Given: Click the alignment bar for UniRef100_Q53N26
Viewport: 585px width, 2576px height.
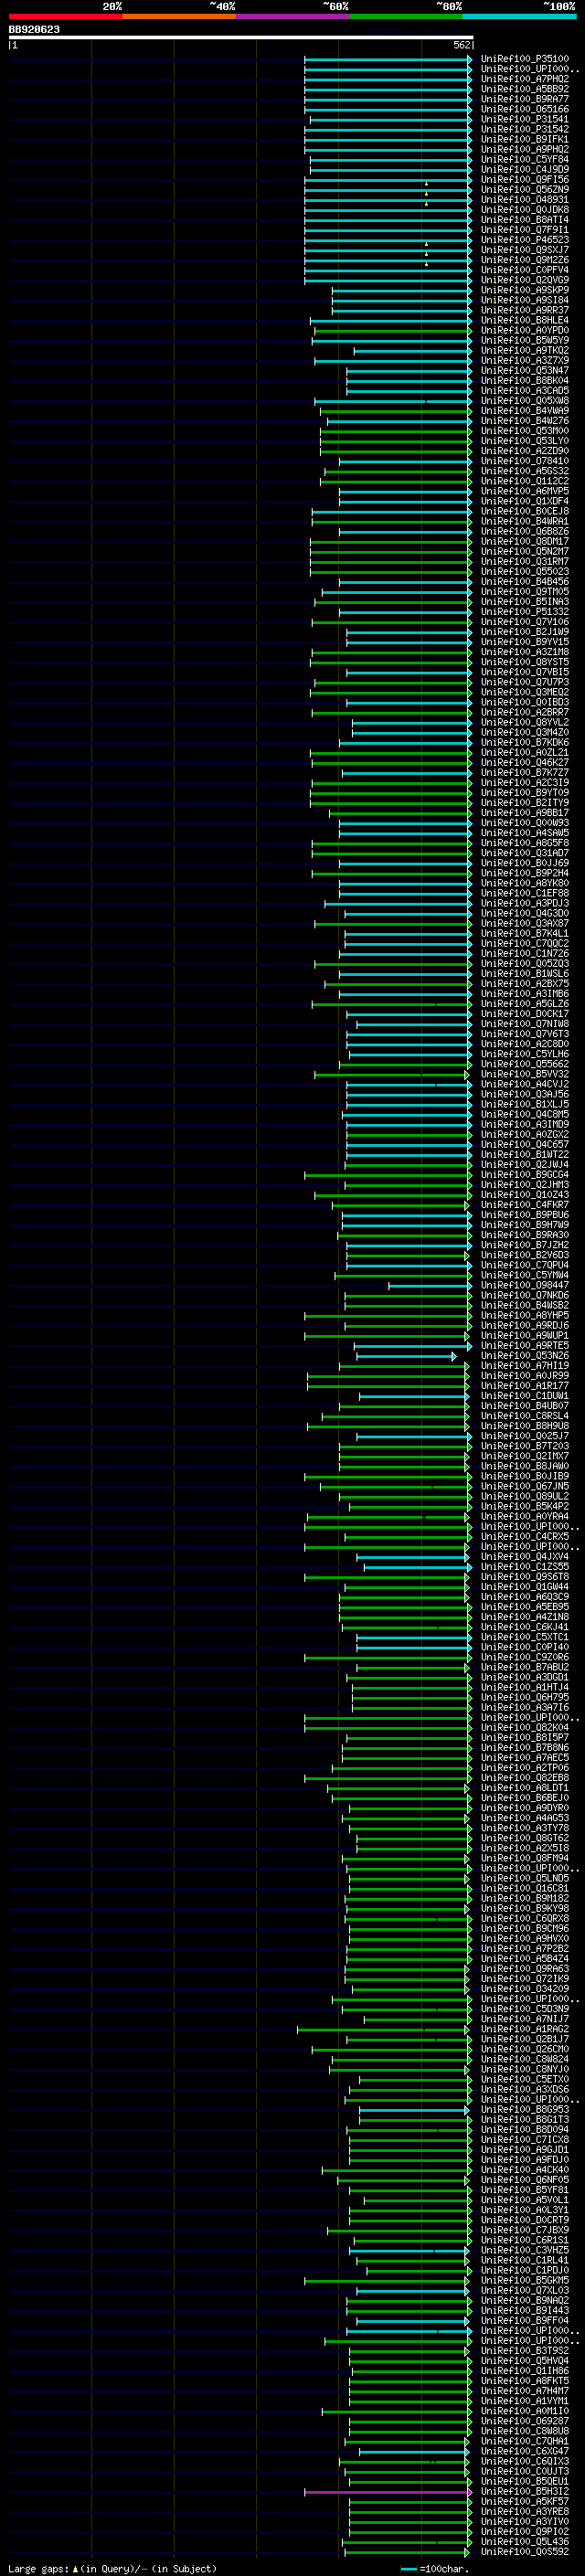Looking at the screenshot, I should coord(406,1356).
